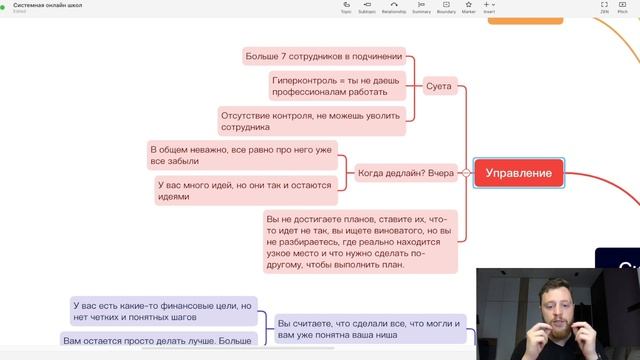Select В общем неважно topic
Screen dimensions: 640x360
(242, 156)
